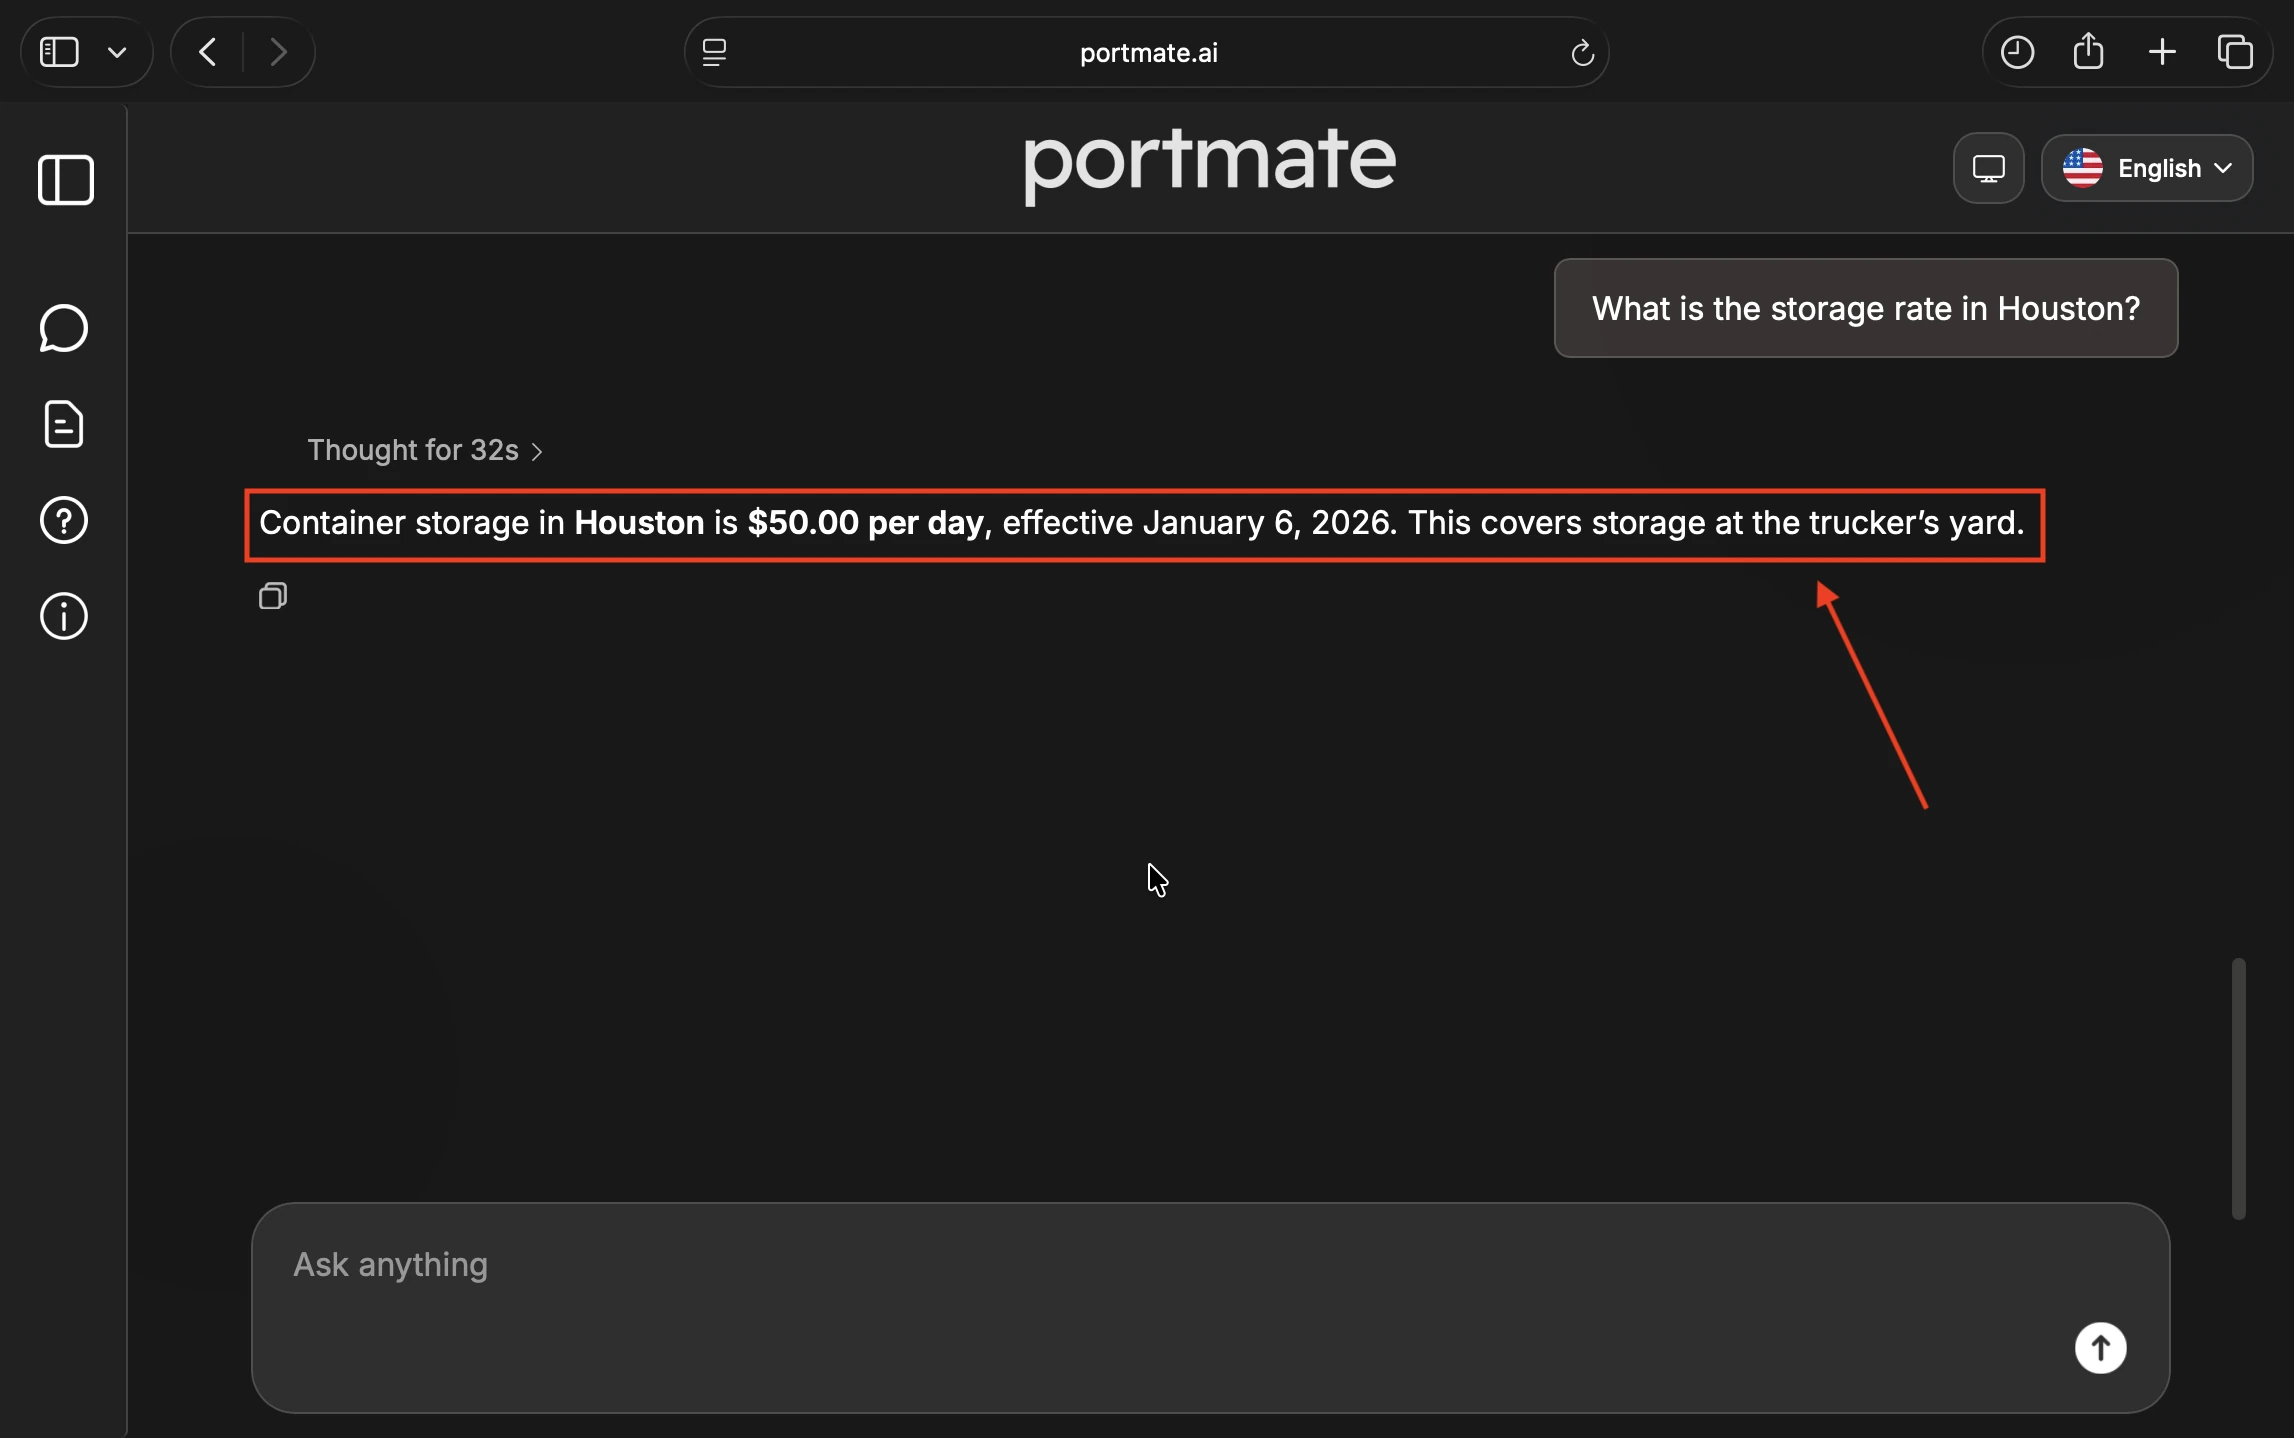Switch display theme with the monitor icon

coord(1988,168)
